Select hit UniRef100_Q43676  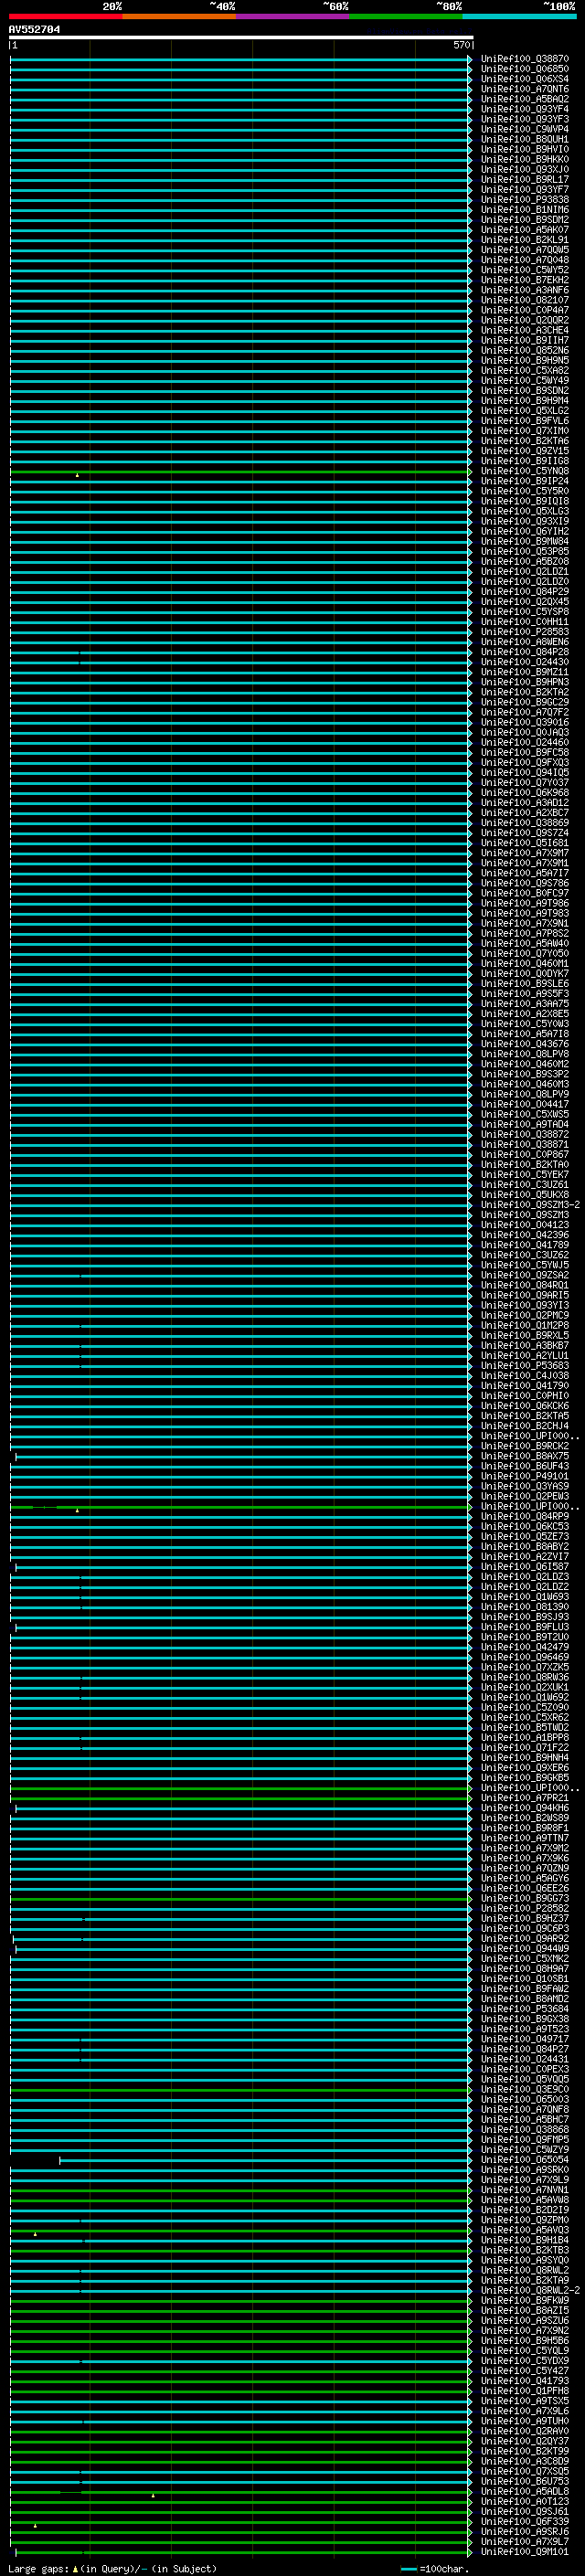(x=525, y=1044)
